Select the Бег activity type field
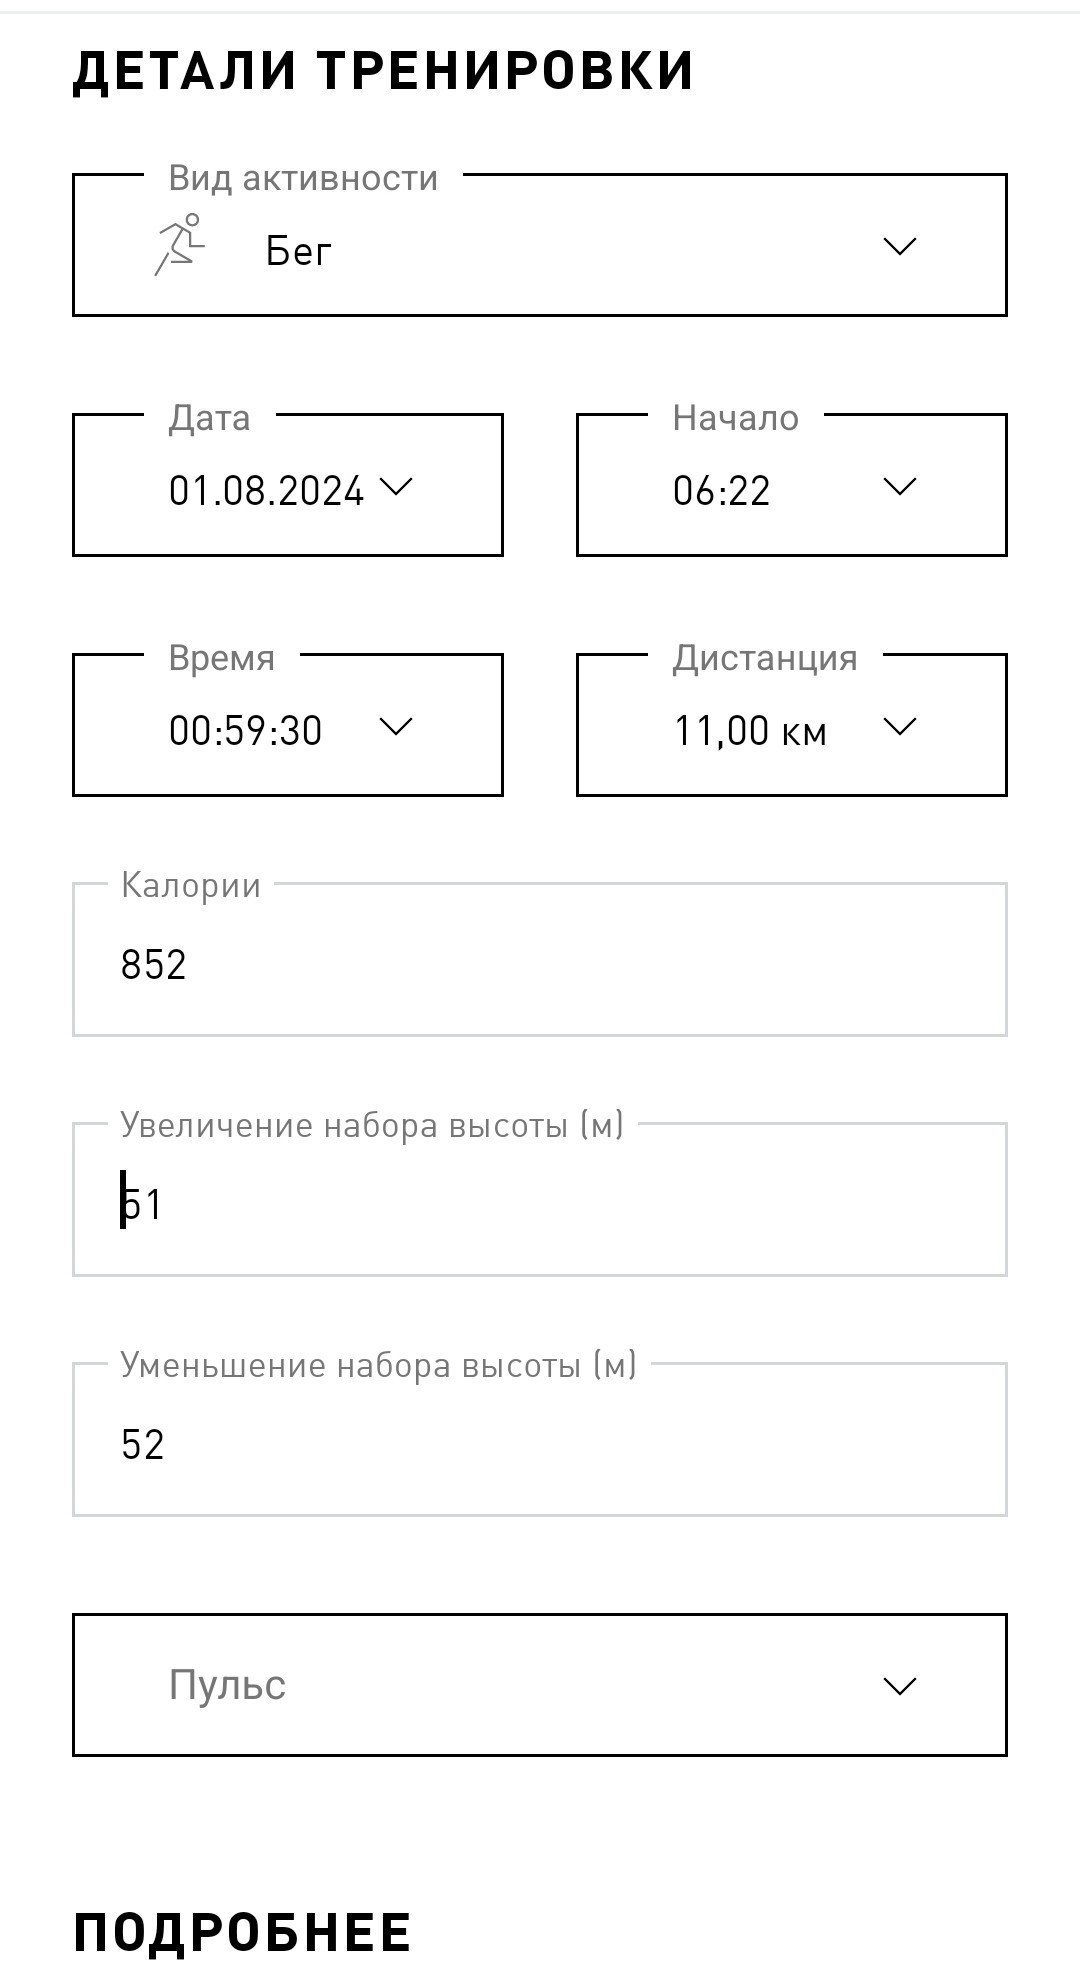Viewport: 1080px width, 1967px height. pos(540,245)
